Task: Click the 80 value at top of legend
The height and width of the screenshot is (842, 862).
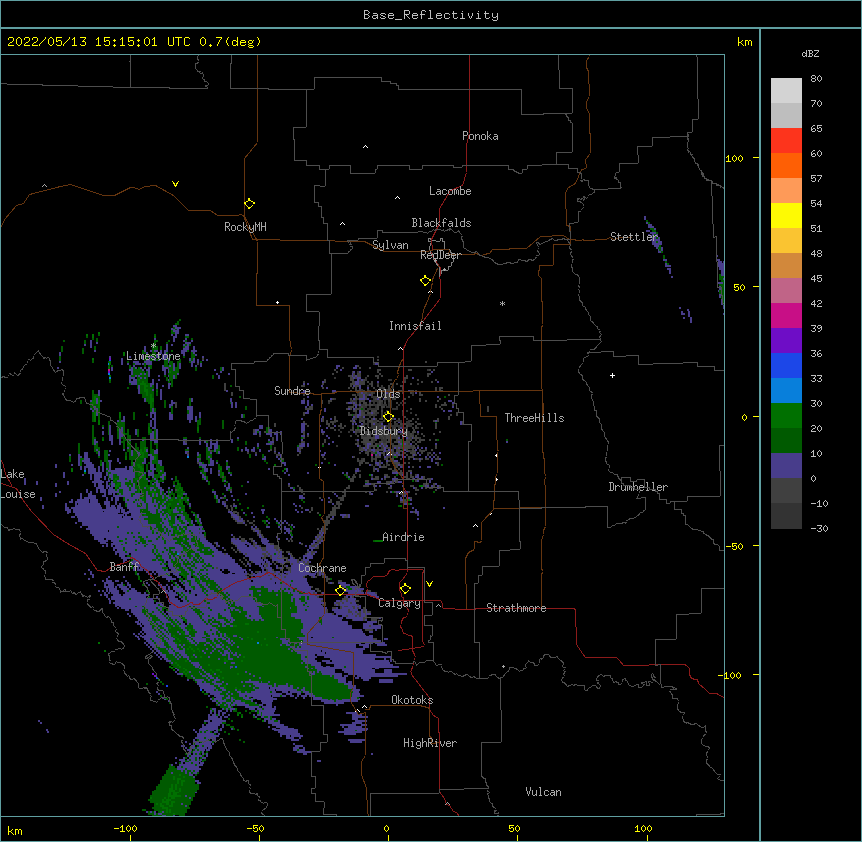Action: click(x=816, y=79)
